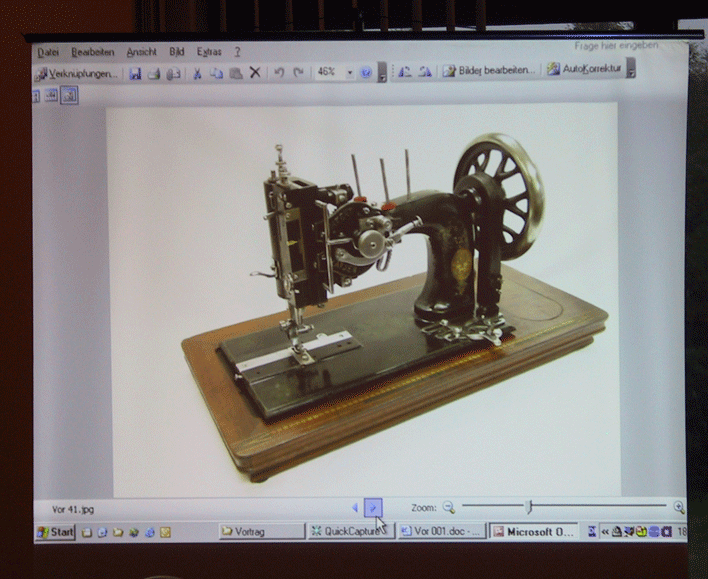Click the Verknüpfungen... toolbar button

pos(78,74)
